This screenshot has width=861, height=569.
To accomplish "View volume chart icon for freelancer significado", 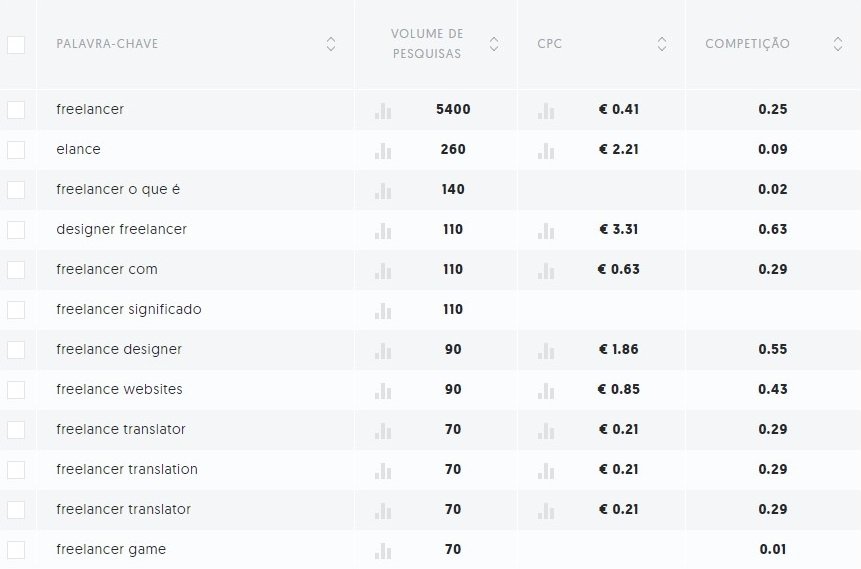I will [383, 310].
